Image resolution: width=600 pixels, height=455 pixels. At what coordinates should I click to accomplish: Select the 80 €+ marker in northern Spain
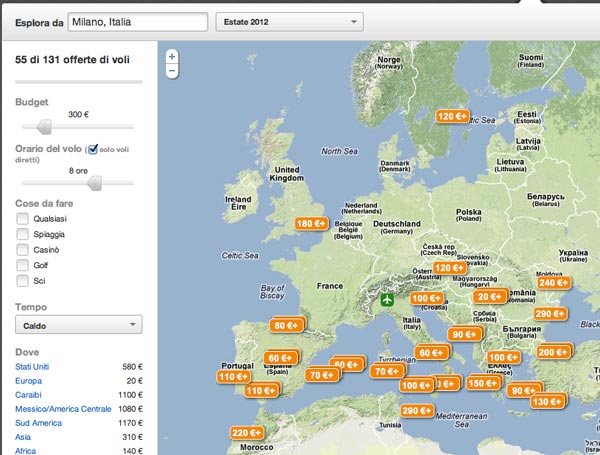(x=286, y=326)
